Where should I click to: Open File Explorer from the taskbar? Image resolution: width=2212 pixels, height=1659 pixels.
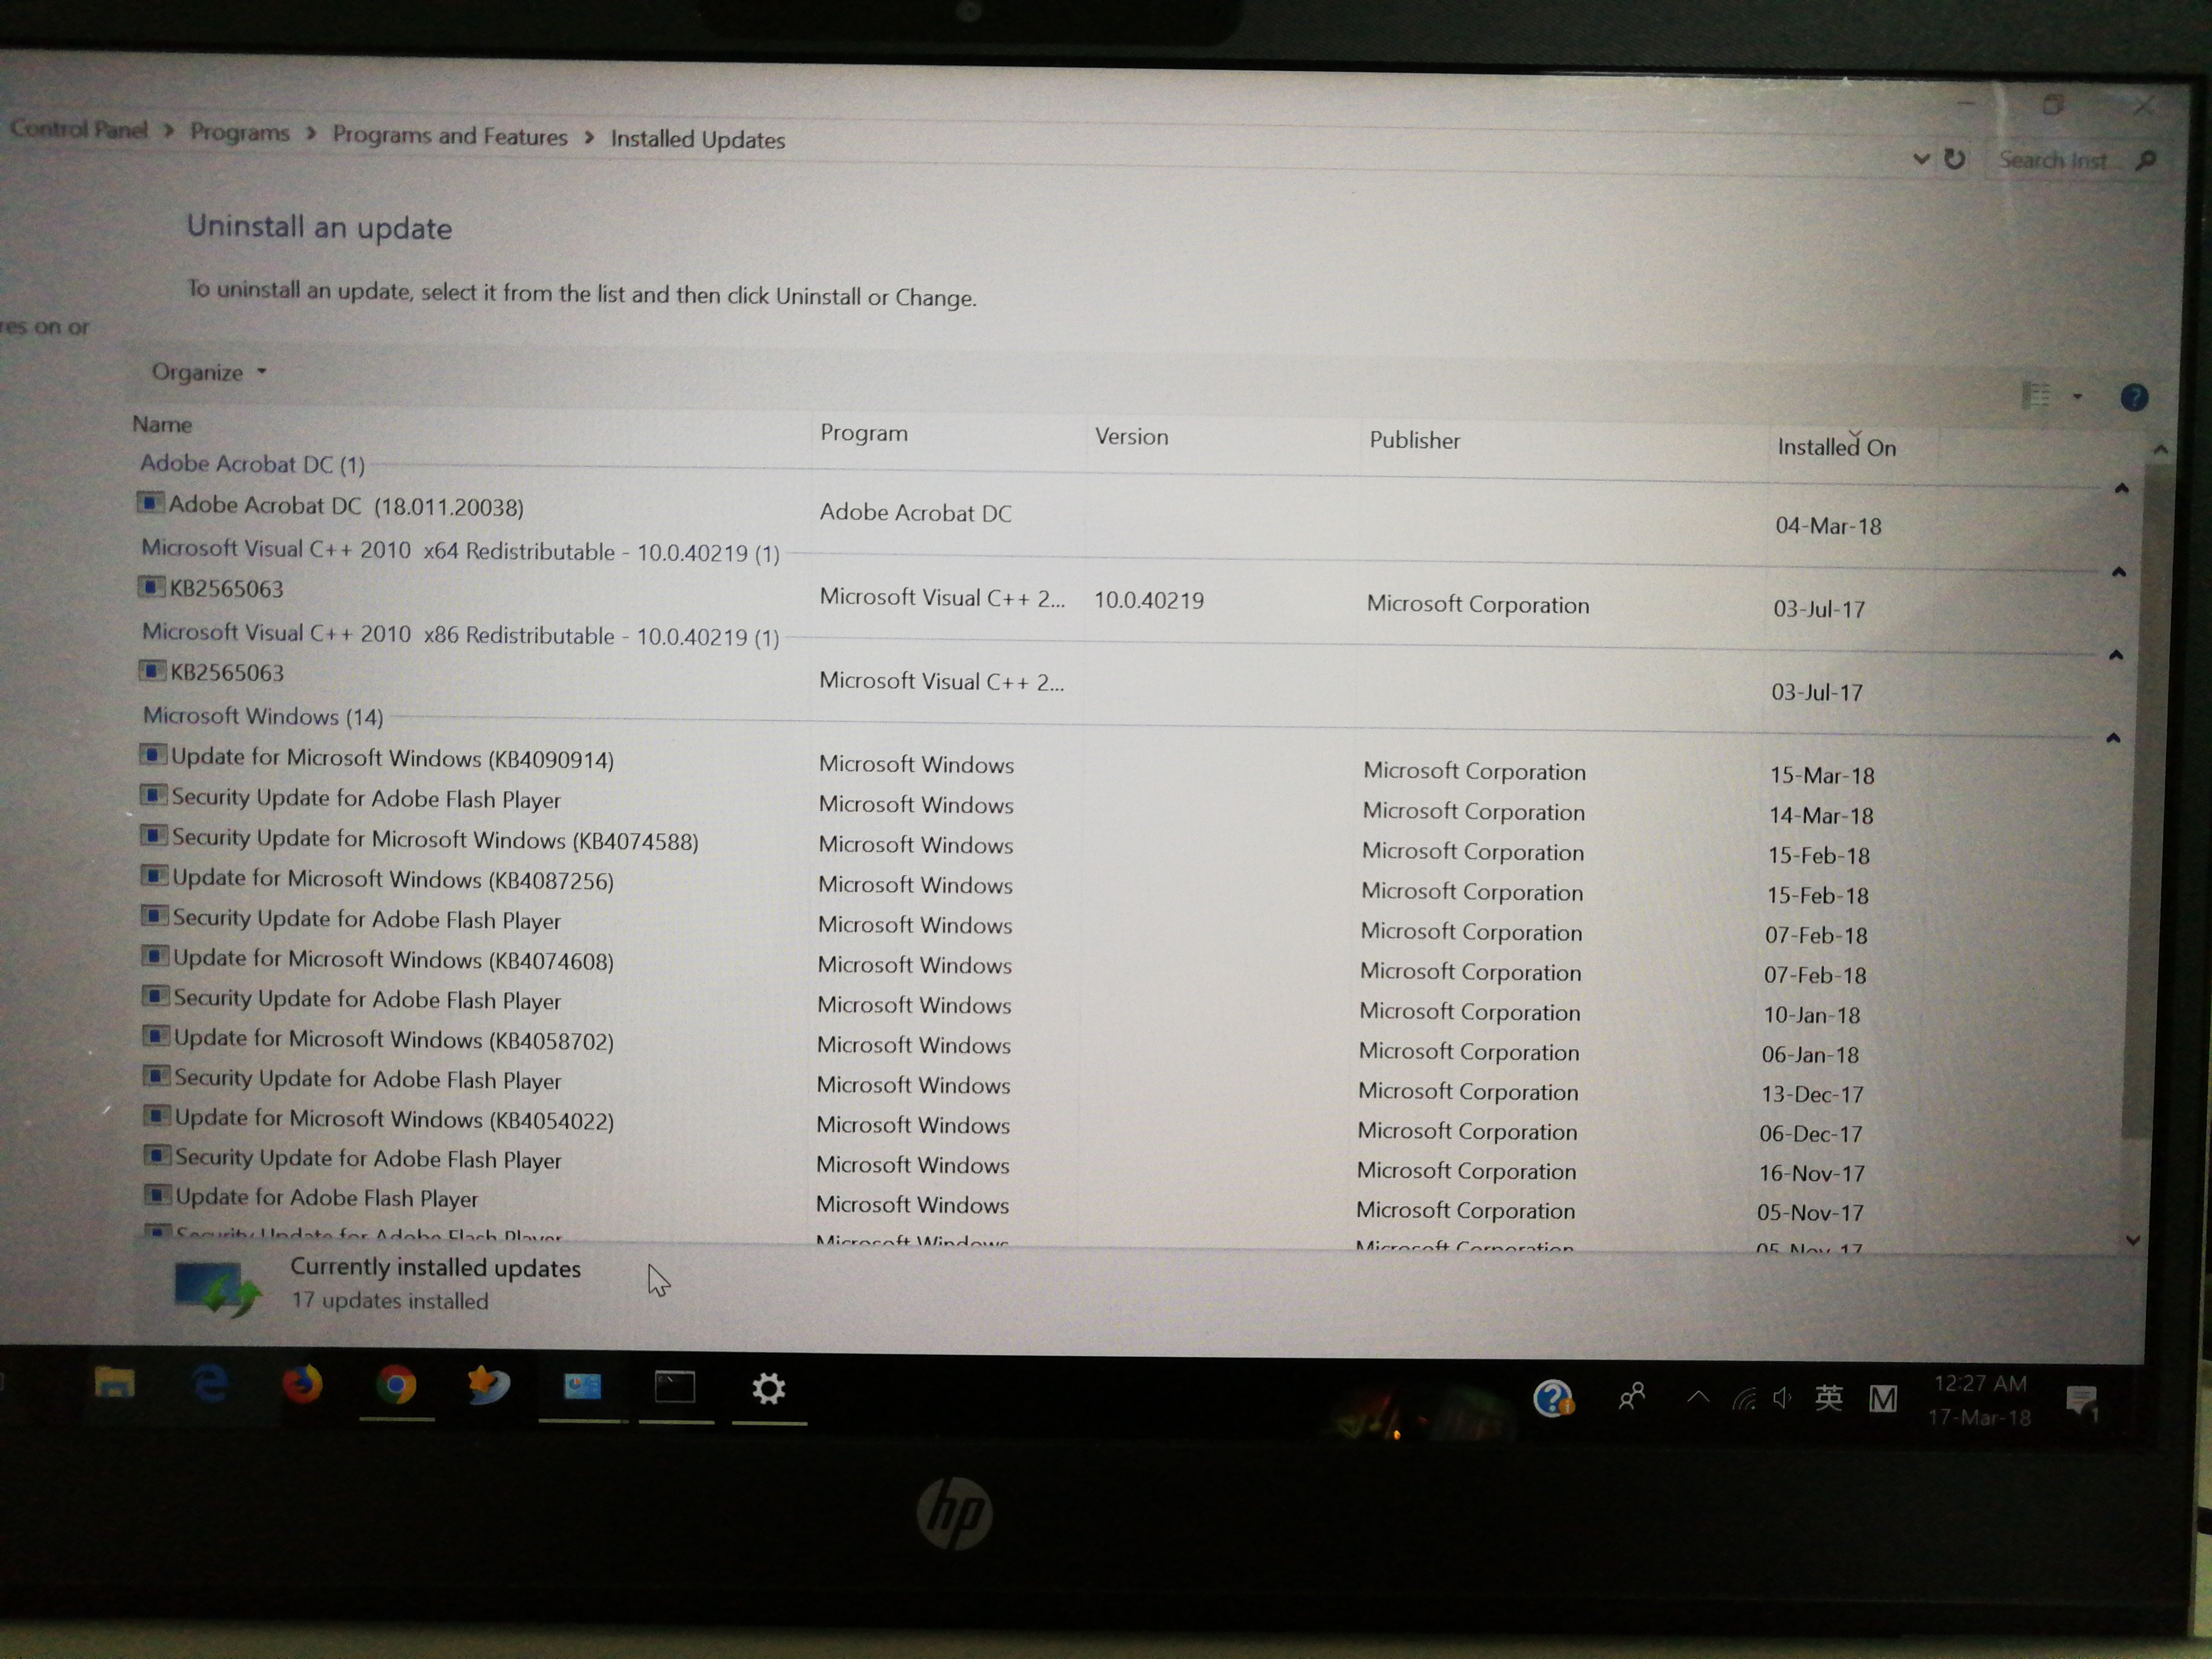pos(114,1383)
